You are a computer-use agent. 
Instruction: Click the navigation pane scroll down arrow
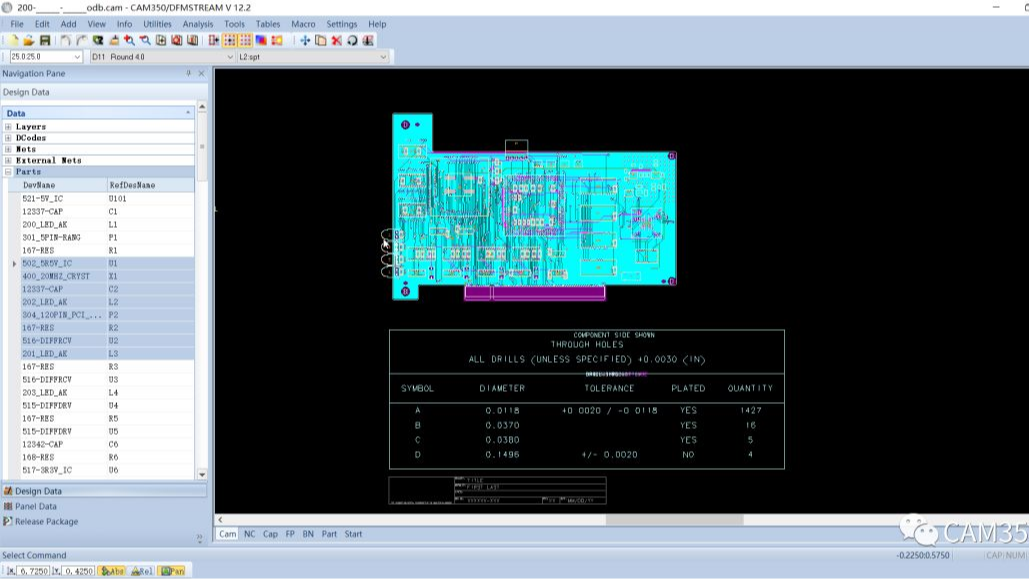point(202,474)
